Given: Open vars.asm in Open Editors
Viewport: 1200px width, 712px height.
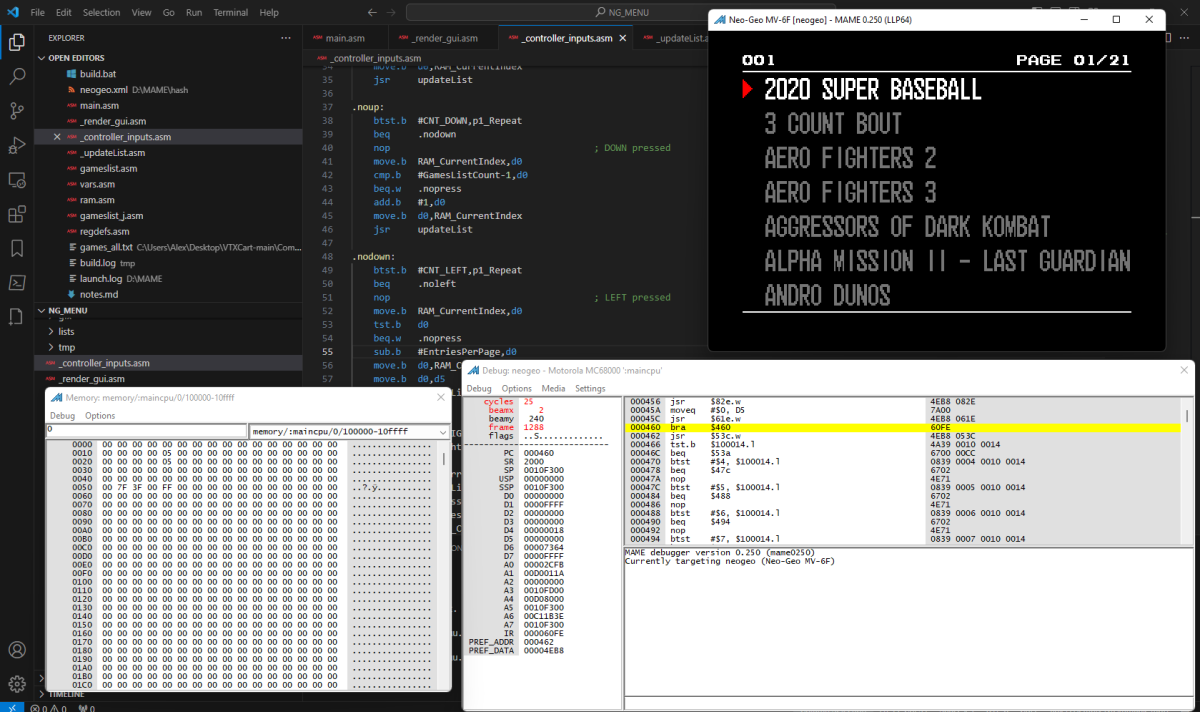Looking at the screenshot, I should click(x=98, y=184).
